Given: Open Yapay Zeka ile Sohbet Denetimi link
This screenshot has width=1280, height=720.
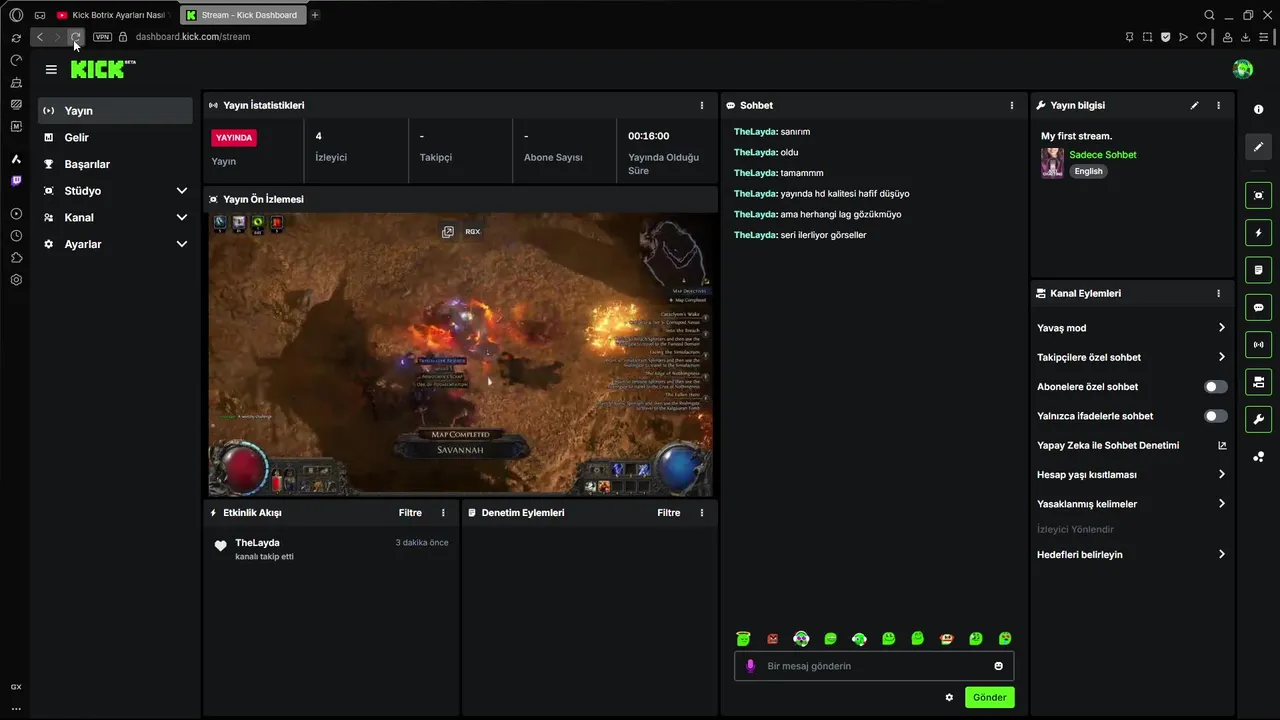Looking at the screenshot, I should [1132, 445].
